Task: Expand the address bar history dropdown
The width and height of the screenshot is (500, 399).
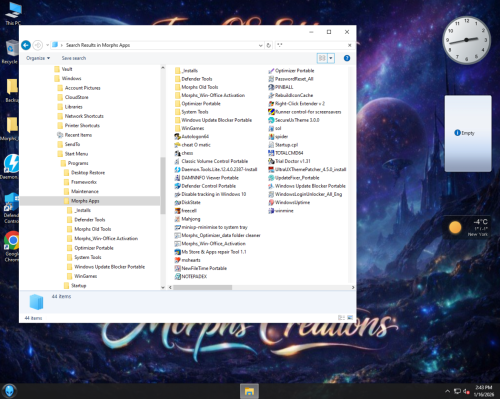Action: [261, 45]
